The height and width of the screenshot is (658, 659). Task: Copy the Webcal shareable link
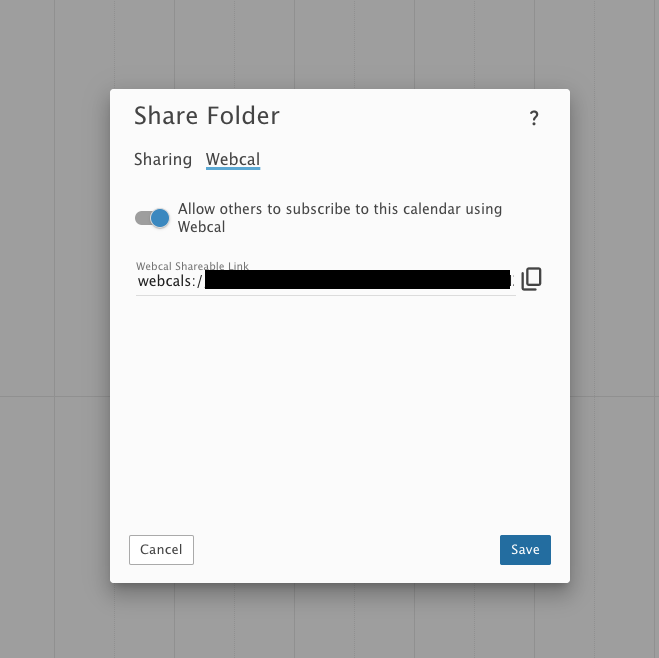[531, 280]
